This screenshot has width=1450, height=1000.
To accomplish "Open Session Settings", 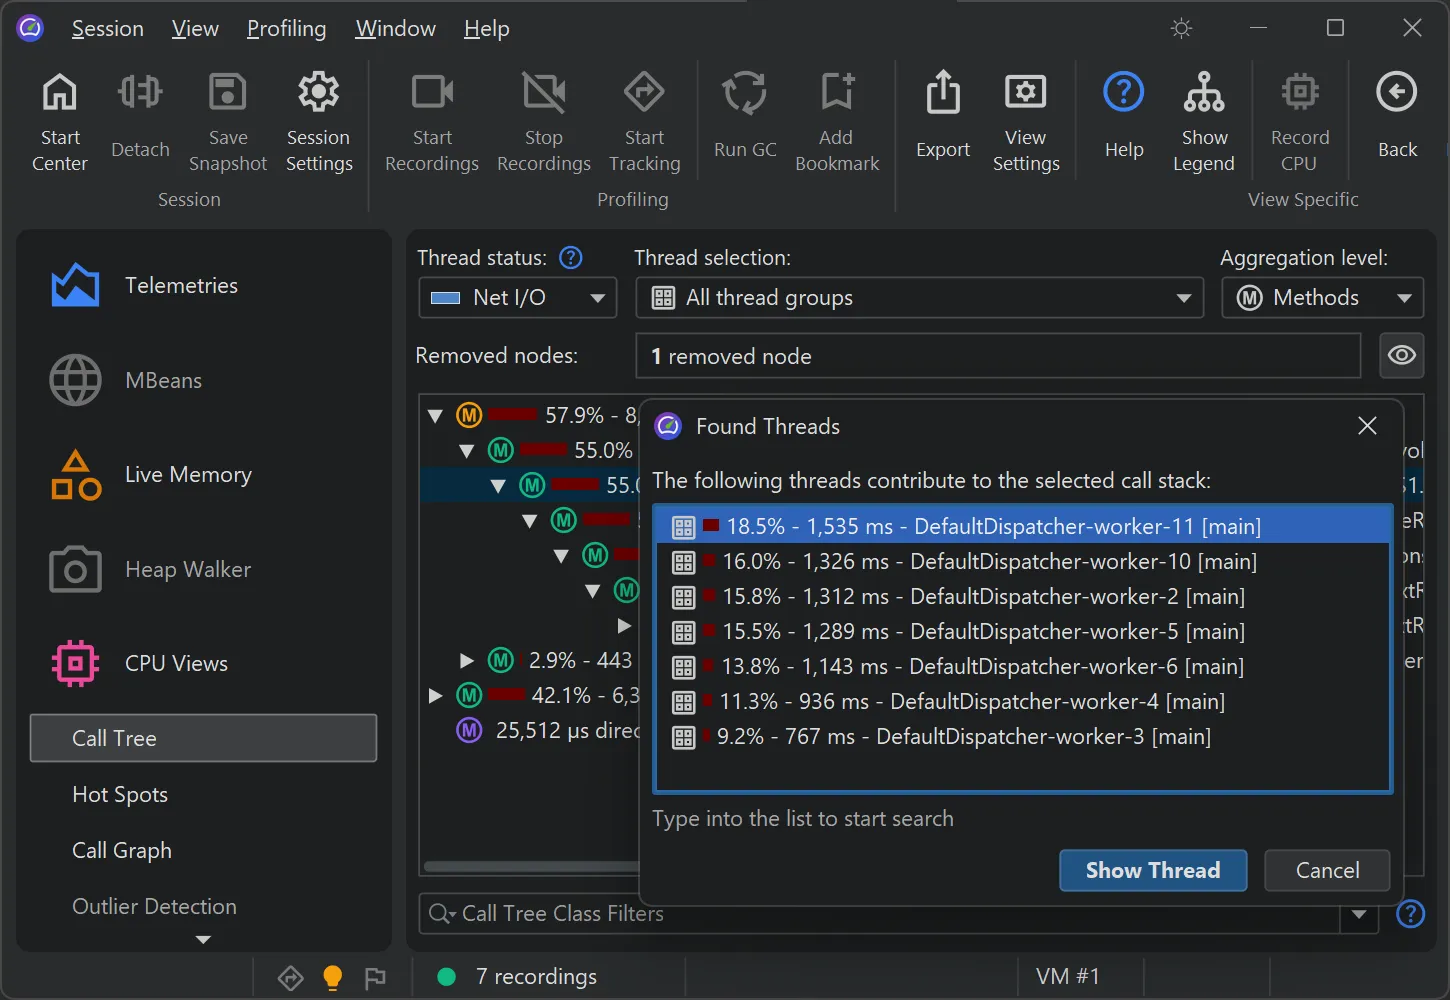I will (x=318, y=120).
